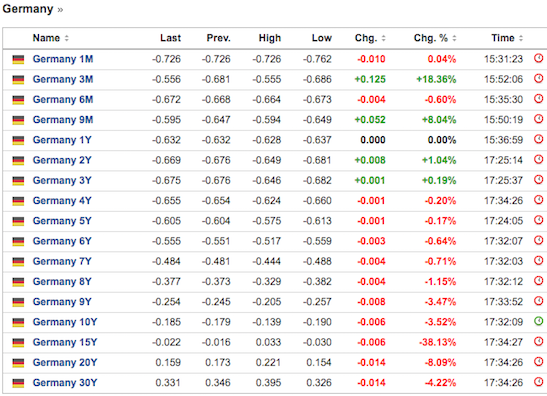The width and height of the screenshot is (547, 396).
Task: Open the Germany 10Y bond link
Action: coord(65,322)
